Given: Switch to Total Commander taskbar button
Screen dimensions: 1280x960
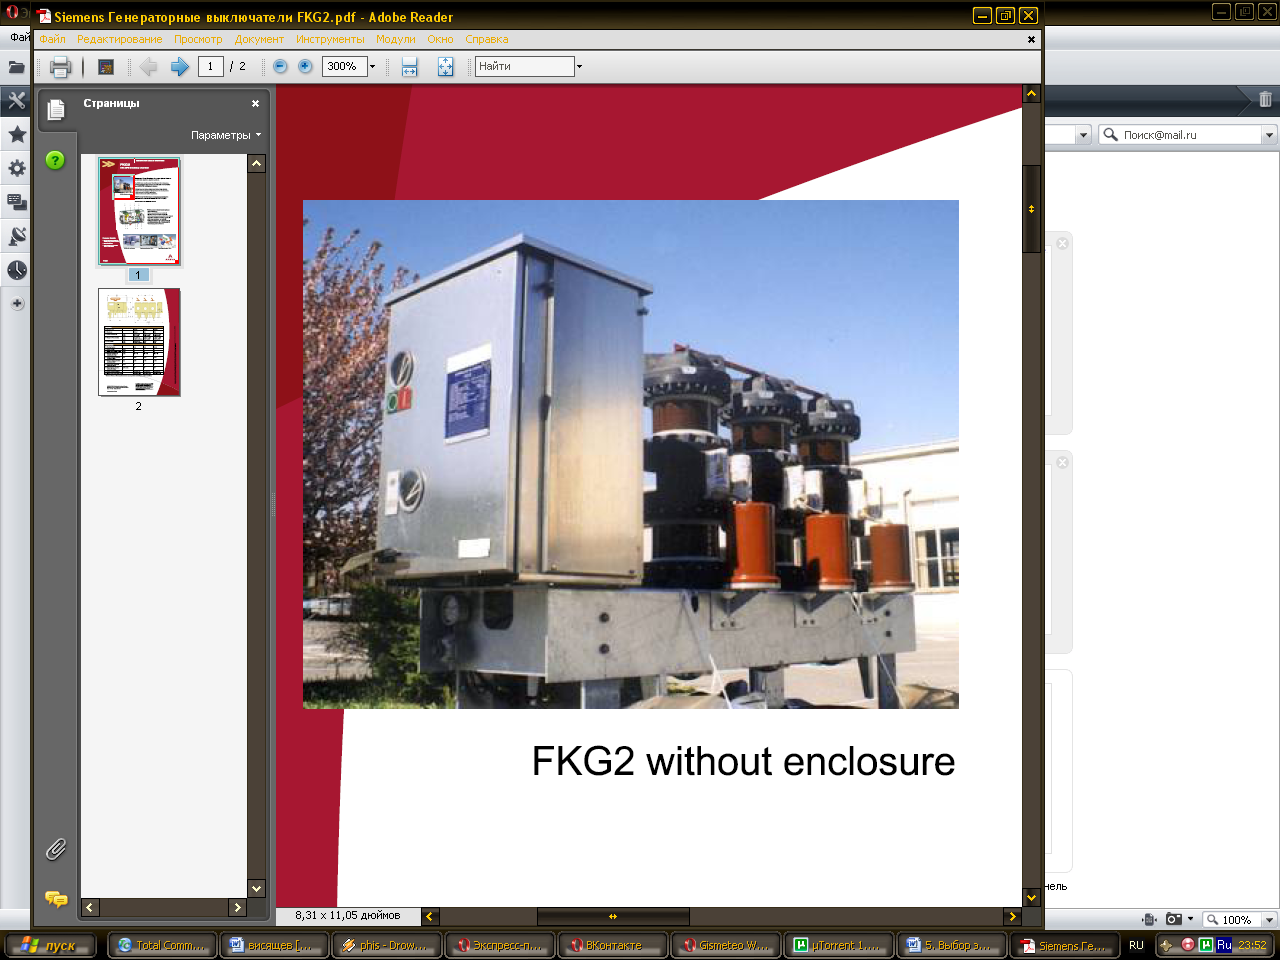Looking at the screenshot, I should click(162, 945).
